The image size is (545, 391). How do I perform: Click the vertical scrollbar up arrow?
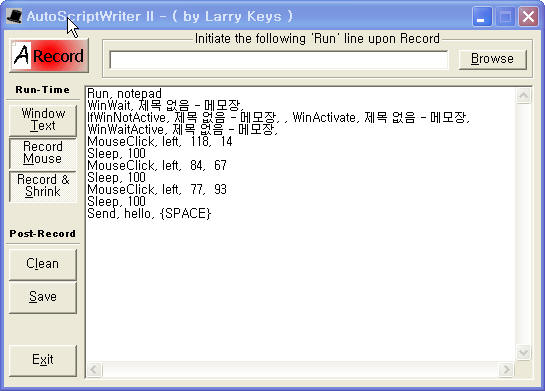[x=523, y=95]
